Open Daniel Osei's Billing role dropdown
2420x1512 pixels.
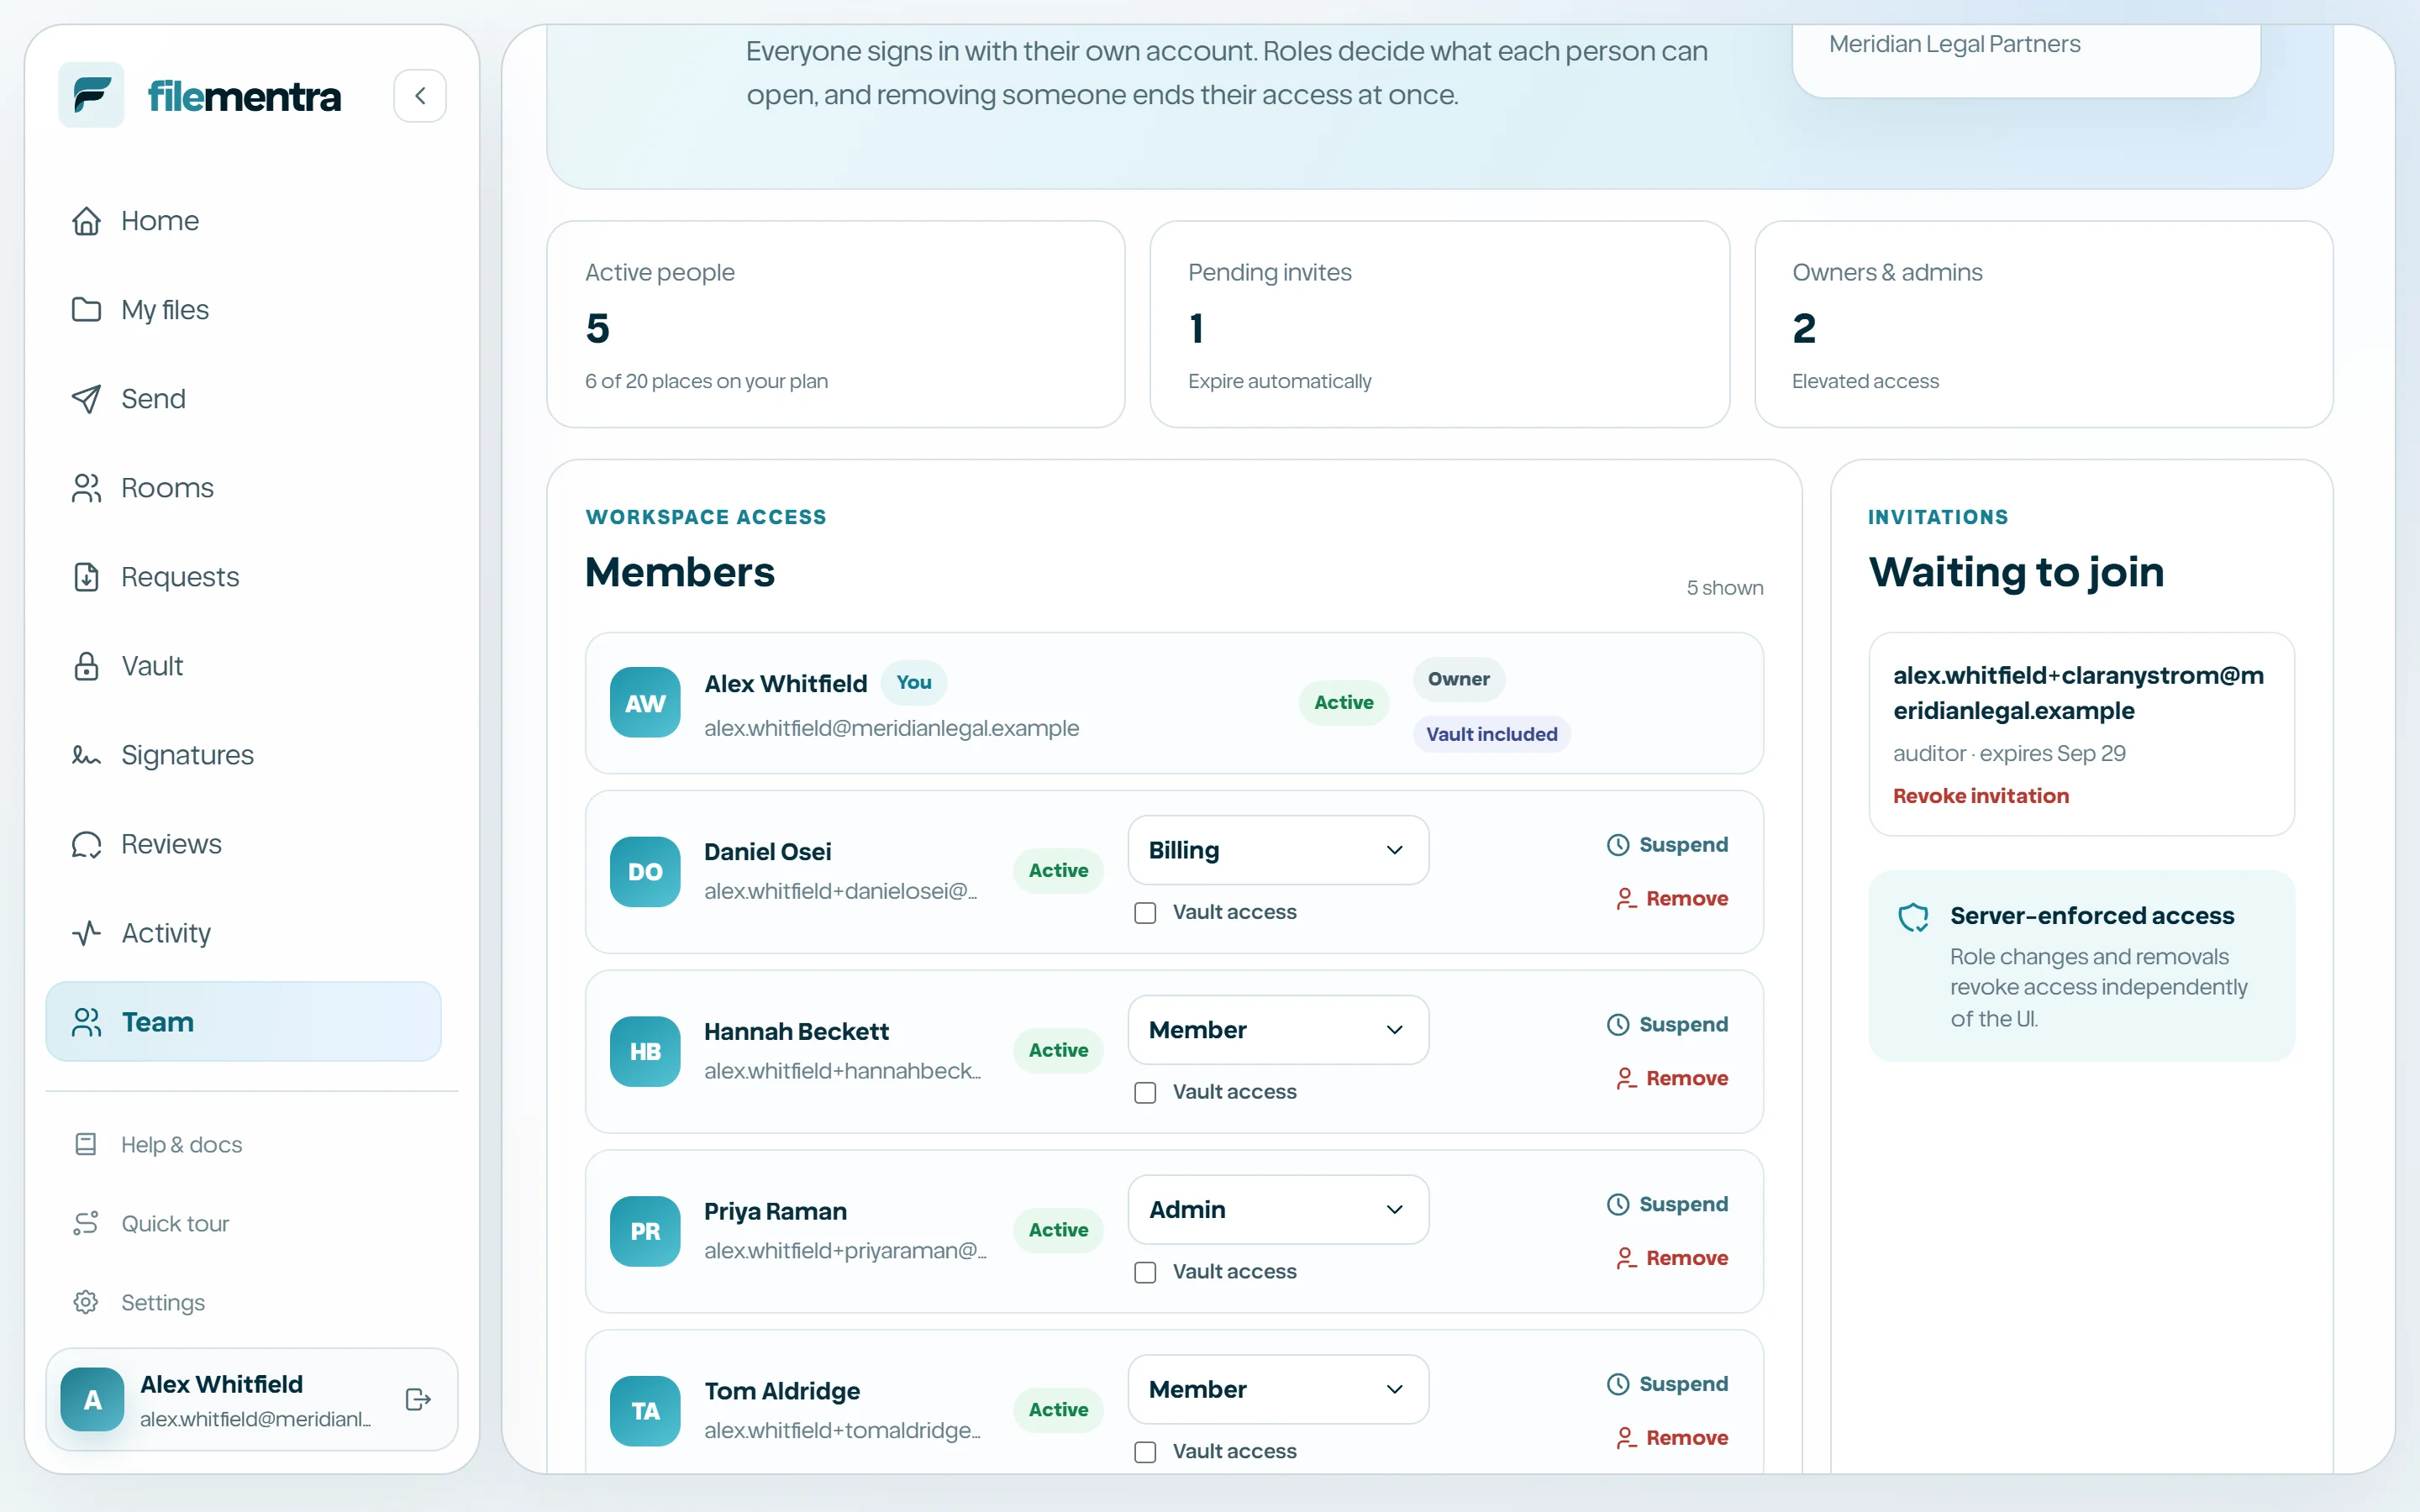[1278, 850]
